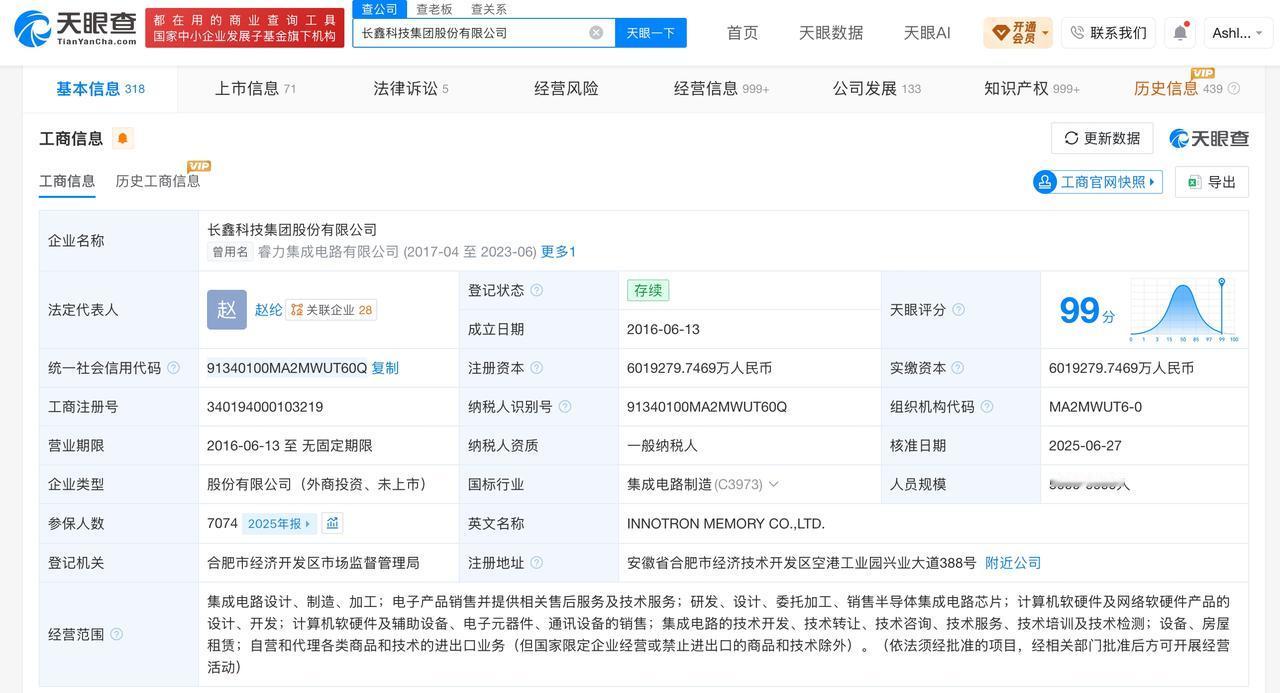Clear the search box text
Image resolution: width=1280 pixels, height=693 pixels.
[596, 33]
